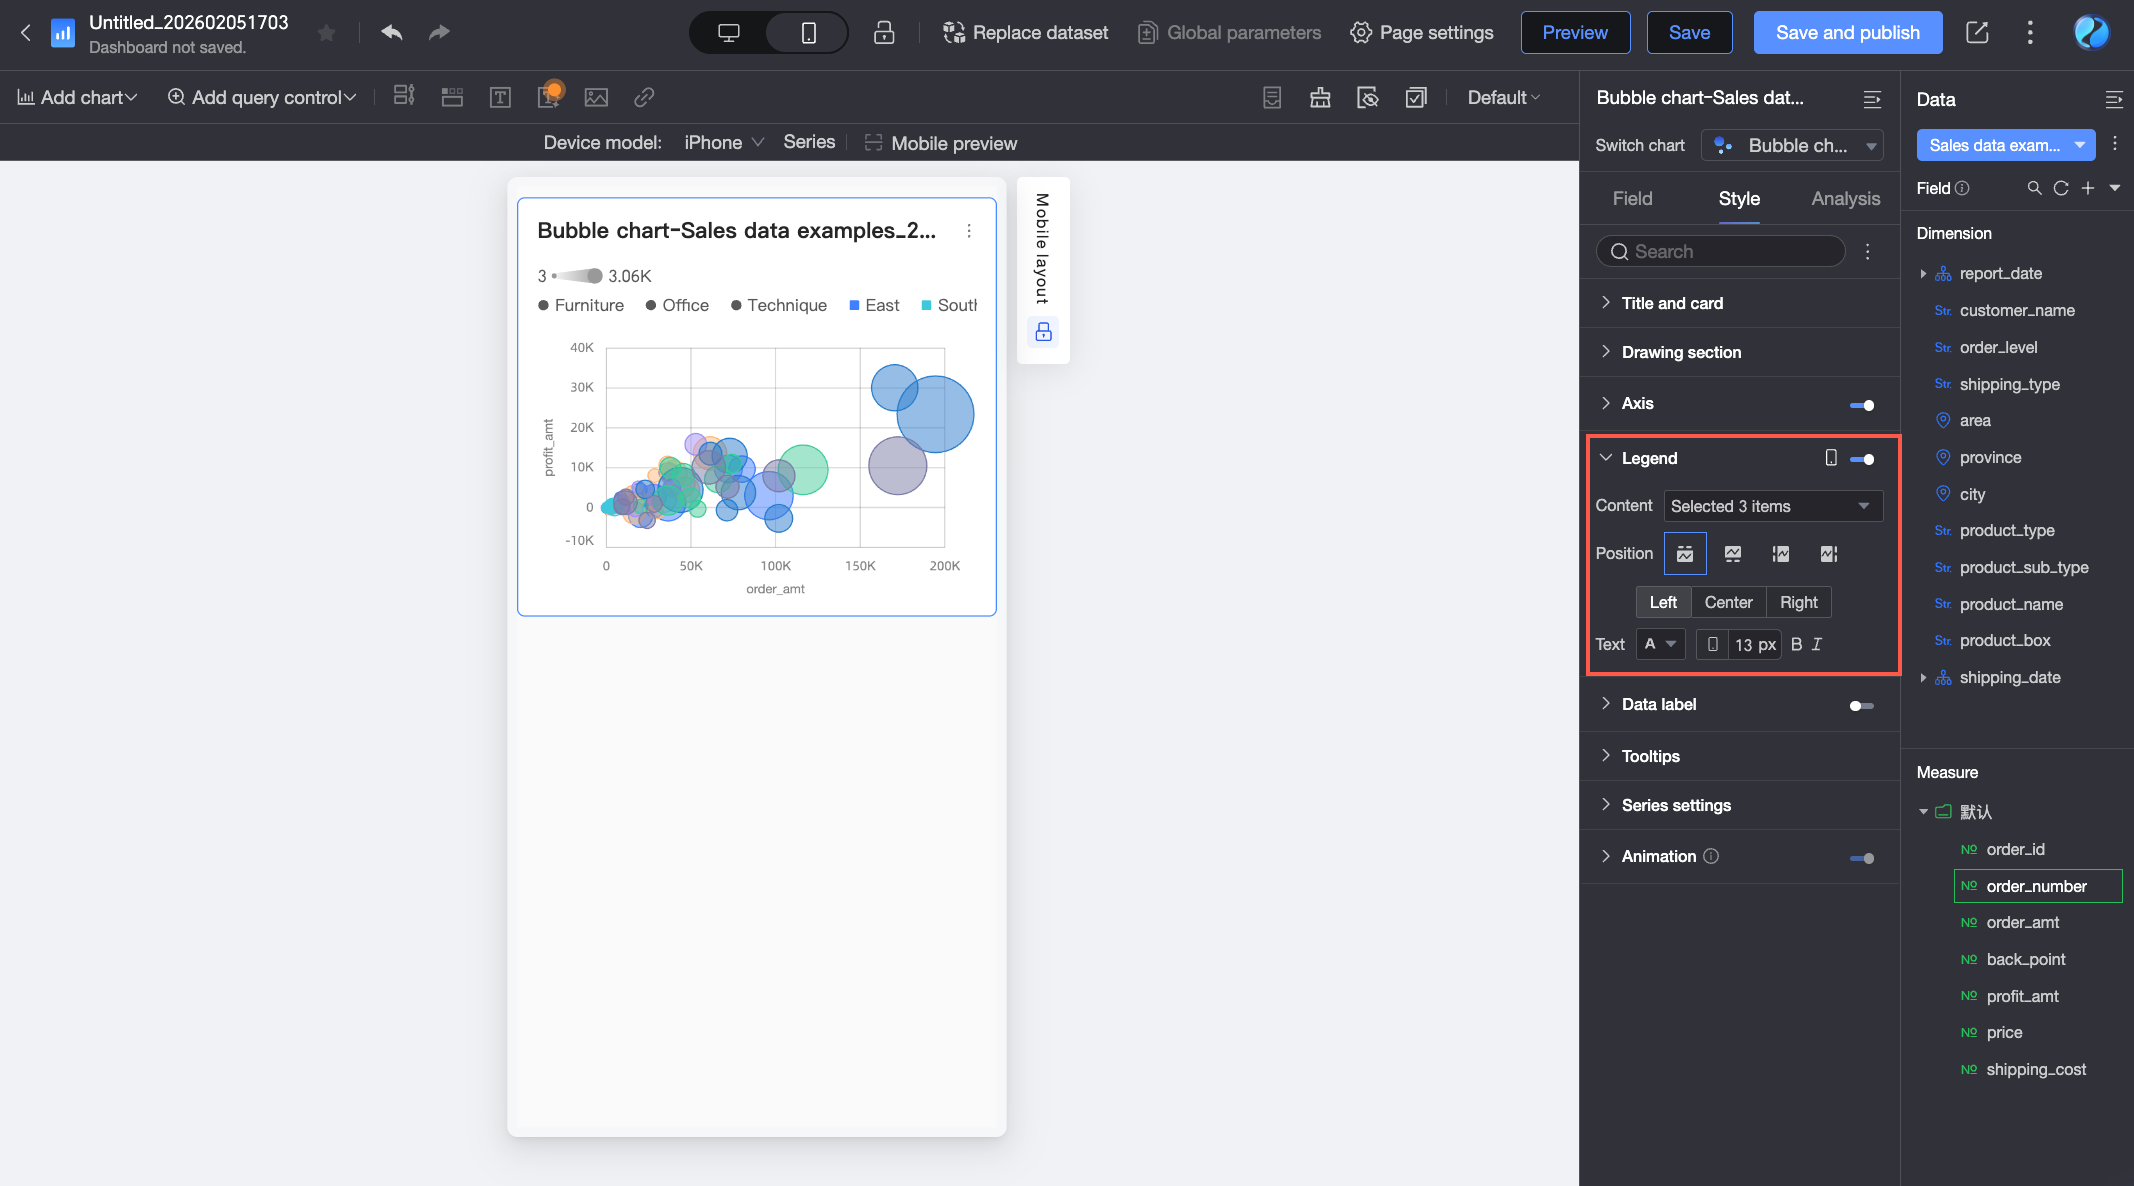This screenshot has height=1186, width=2134.
Task: Insert a text box widget icon
Action: 500,97
